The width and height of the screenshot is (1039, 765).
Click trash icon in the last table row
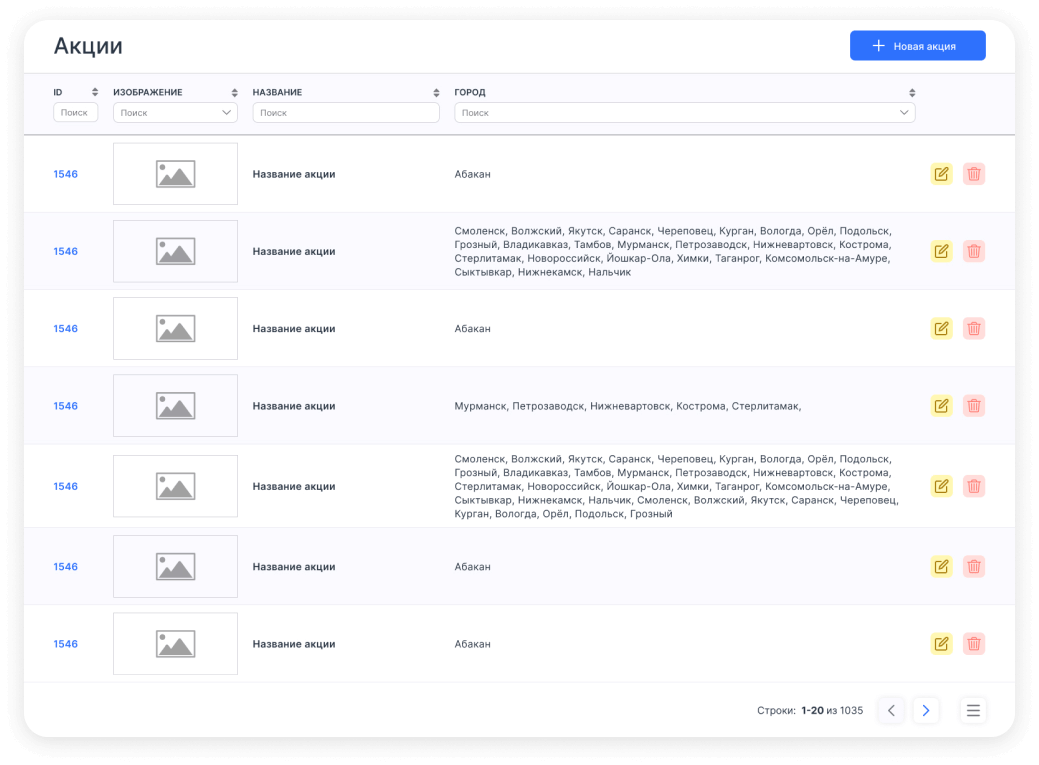[974, 644]
